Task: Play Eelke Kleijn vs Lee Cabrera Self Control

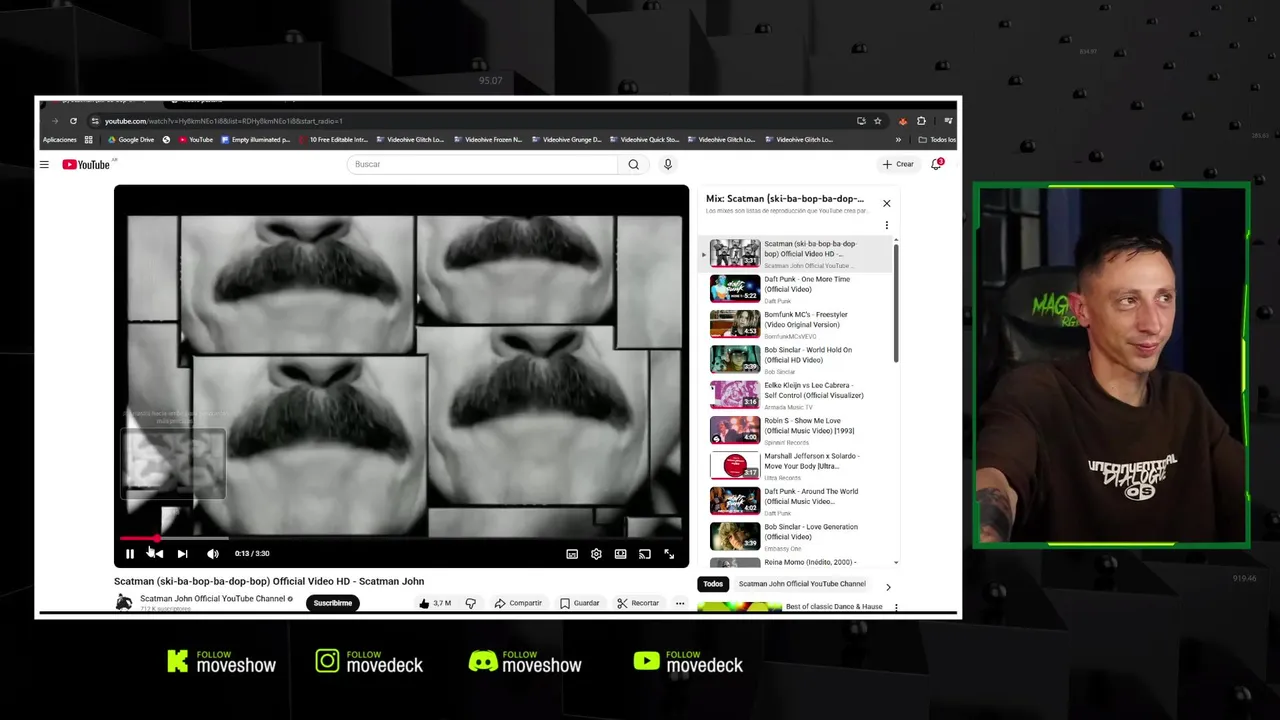Action: pos(796,395)
